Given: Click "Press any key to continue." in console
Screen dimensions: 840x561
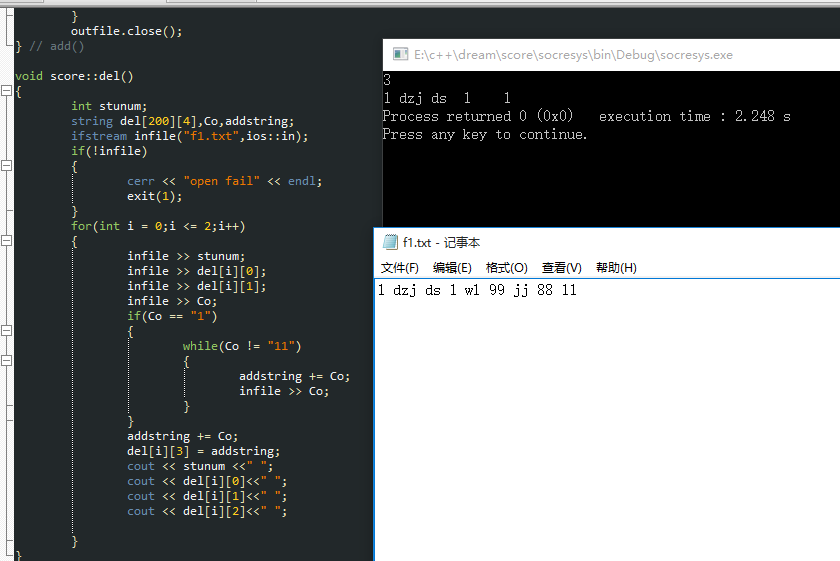Looking at the screenshot, I should pos(485,134).
